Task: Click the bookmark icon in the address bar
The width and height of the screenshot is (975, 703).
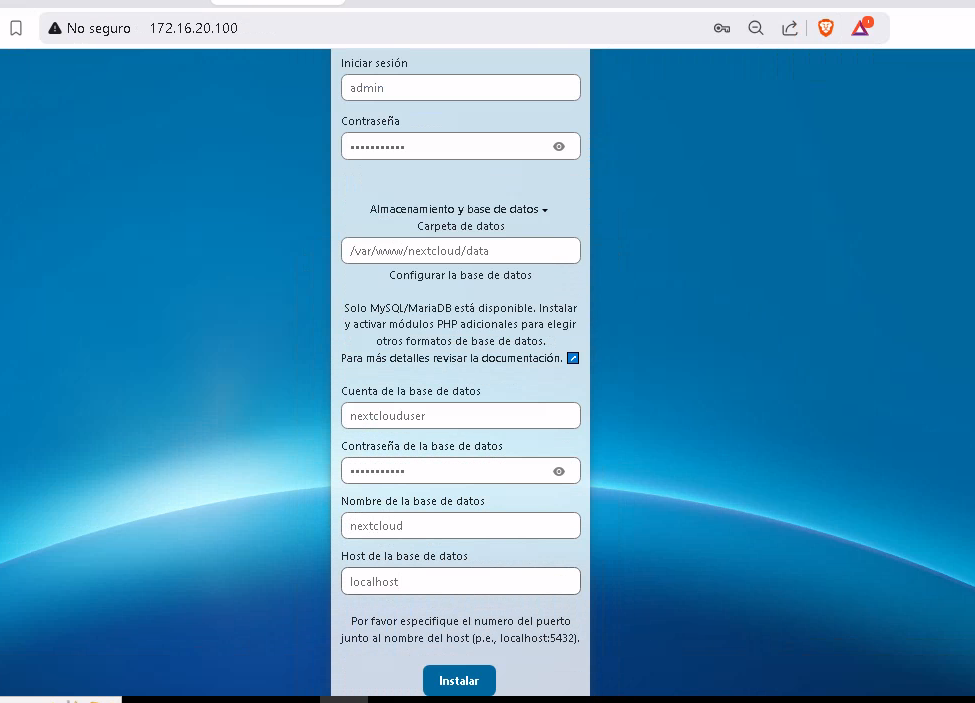Action: click(x=16, y=28)
